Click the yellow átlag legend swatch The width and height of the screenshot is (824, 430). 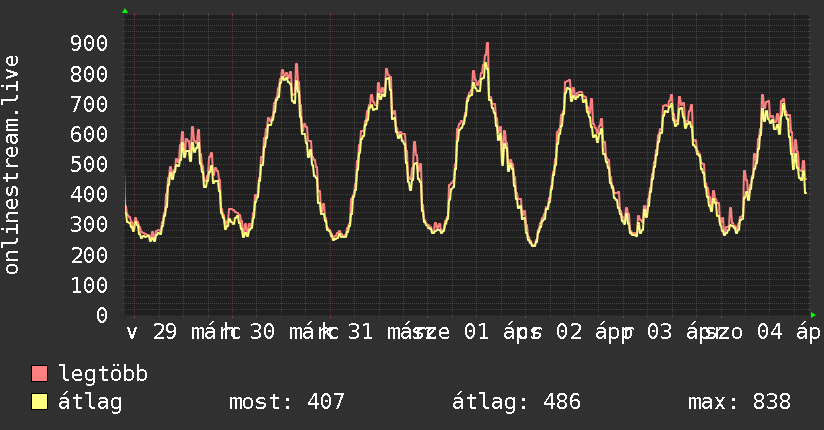pyautogui.click(x=40, y=402)
